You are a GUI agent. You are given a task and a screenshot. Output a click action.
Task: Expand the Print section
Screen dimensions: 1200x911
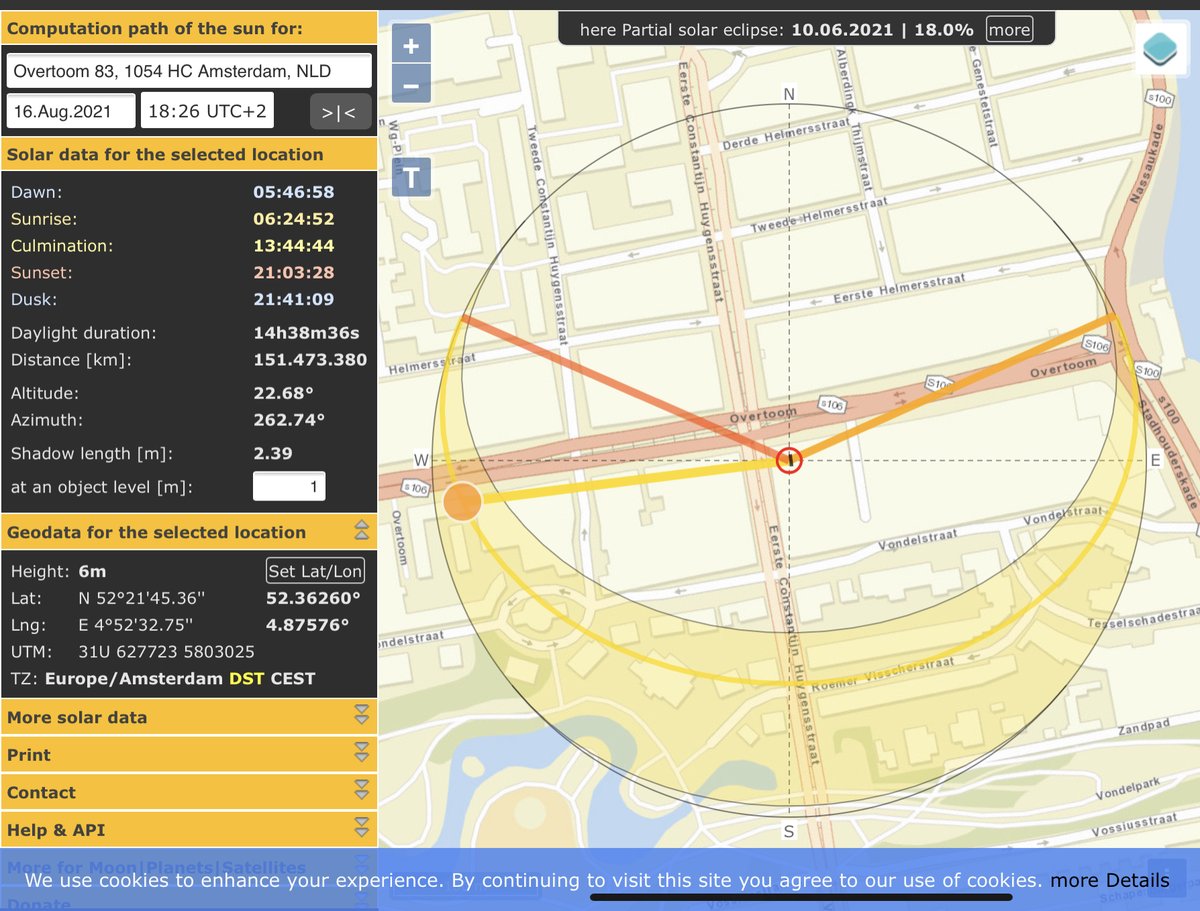tap(188, 755)
